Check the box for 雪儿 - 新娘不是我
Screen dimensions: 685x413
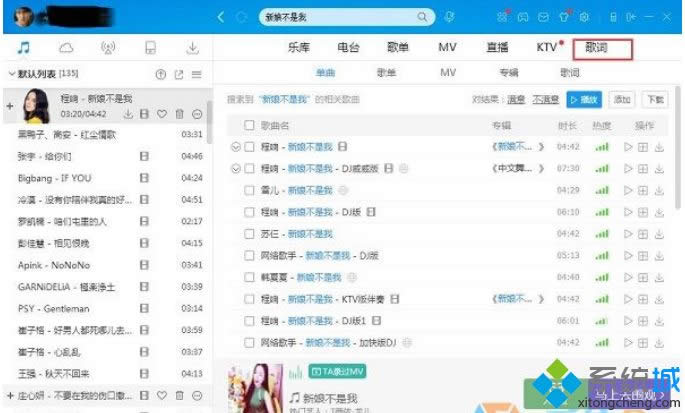click(249, 190)
